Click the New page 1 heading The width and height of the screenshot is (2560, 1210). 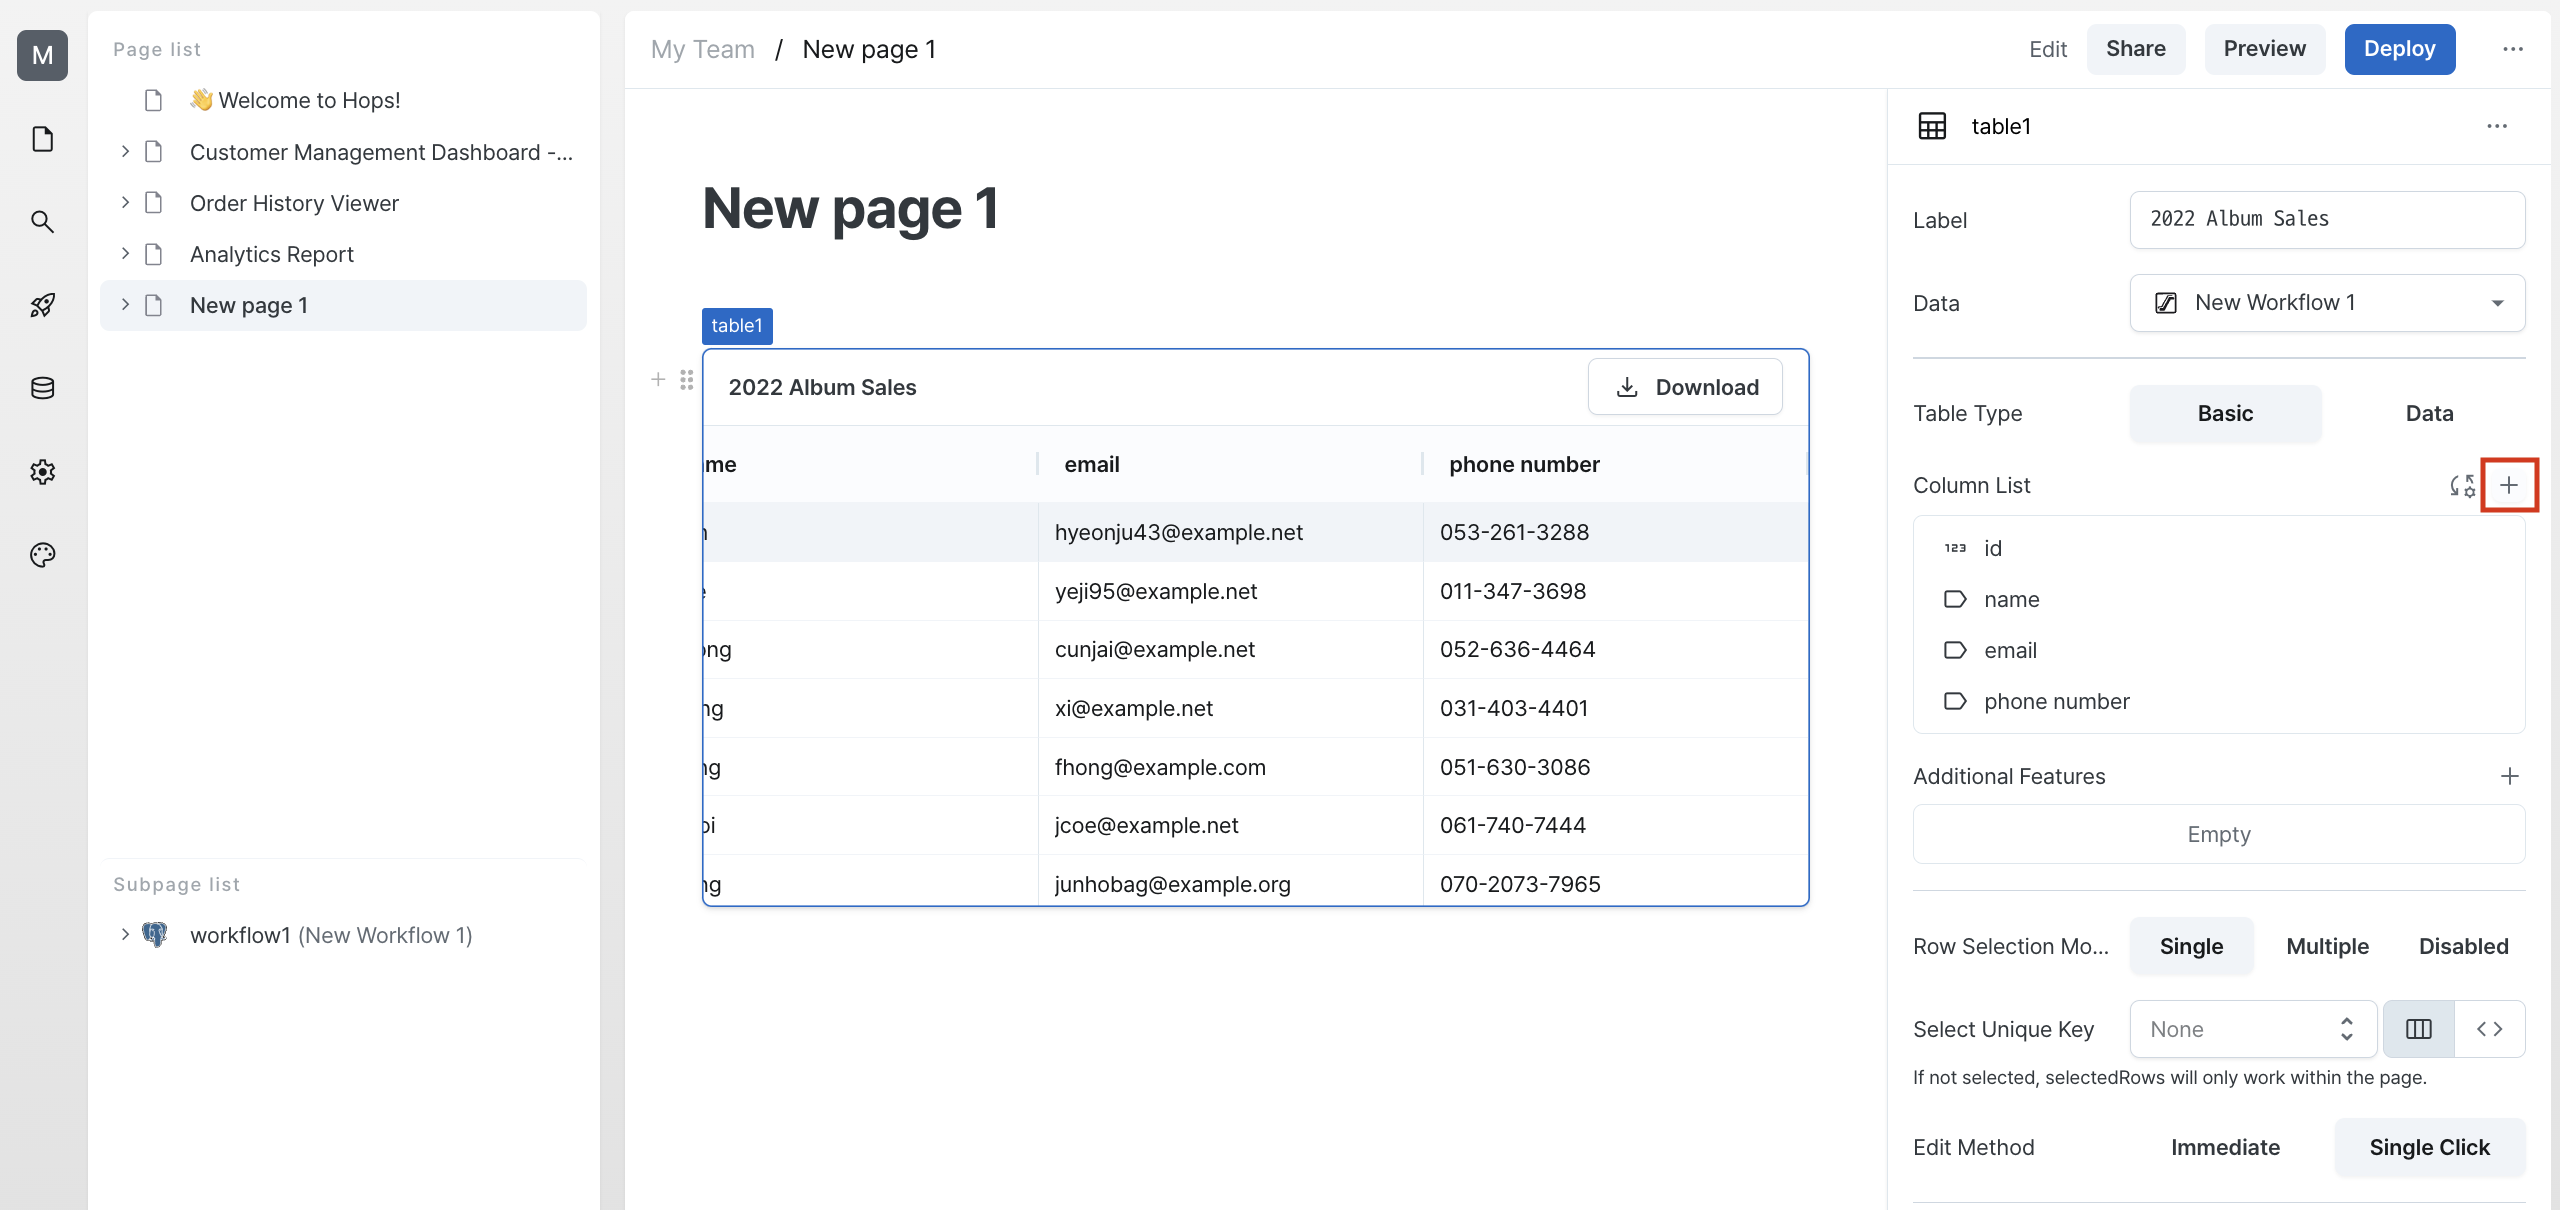pyautogui.click(x=850, y=209)
